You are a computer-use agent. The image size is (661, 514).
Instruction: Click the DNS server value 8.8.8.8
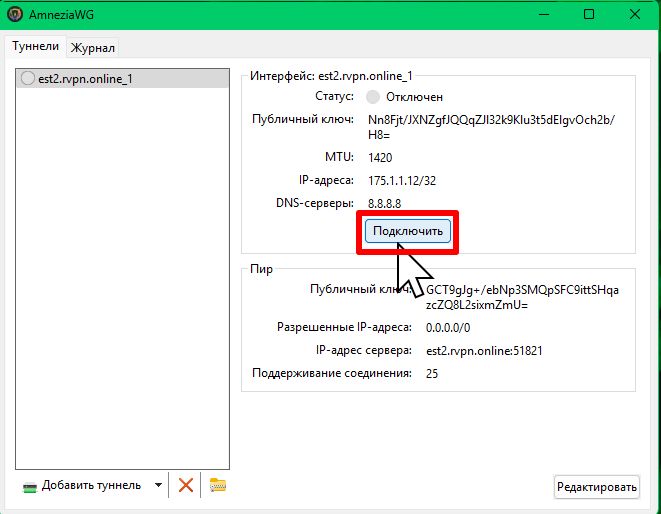point(384,203)
